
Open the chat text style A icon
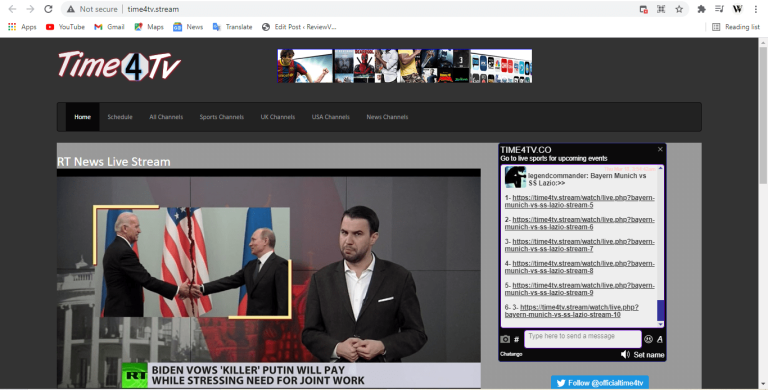[x=660, y=339]
